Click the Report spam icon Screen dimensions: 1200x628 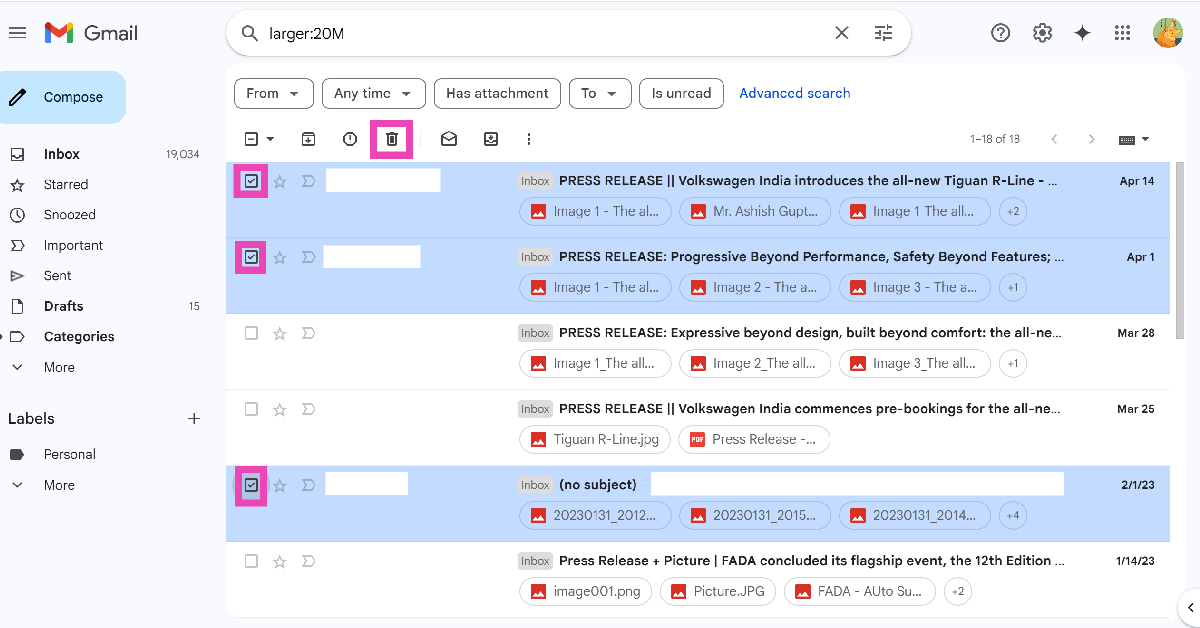point(350,139)
